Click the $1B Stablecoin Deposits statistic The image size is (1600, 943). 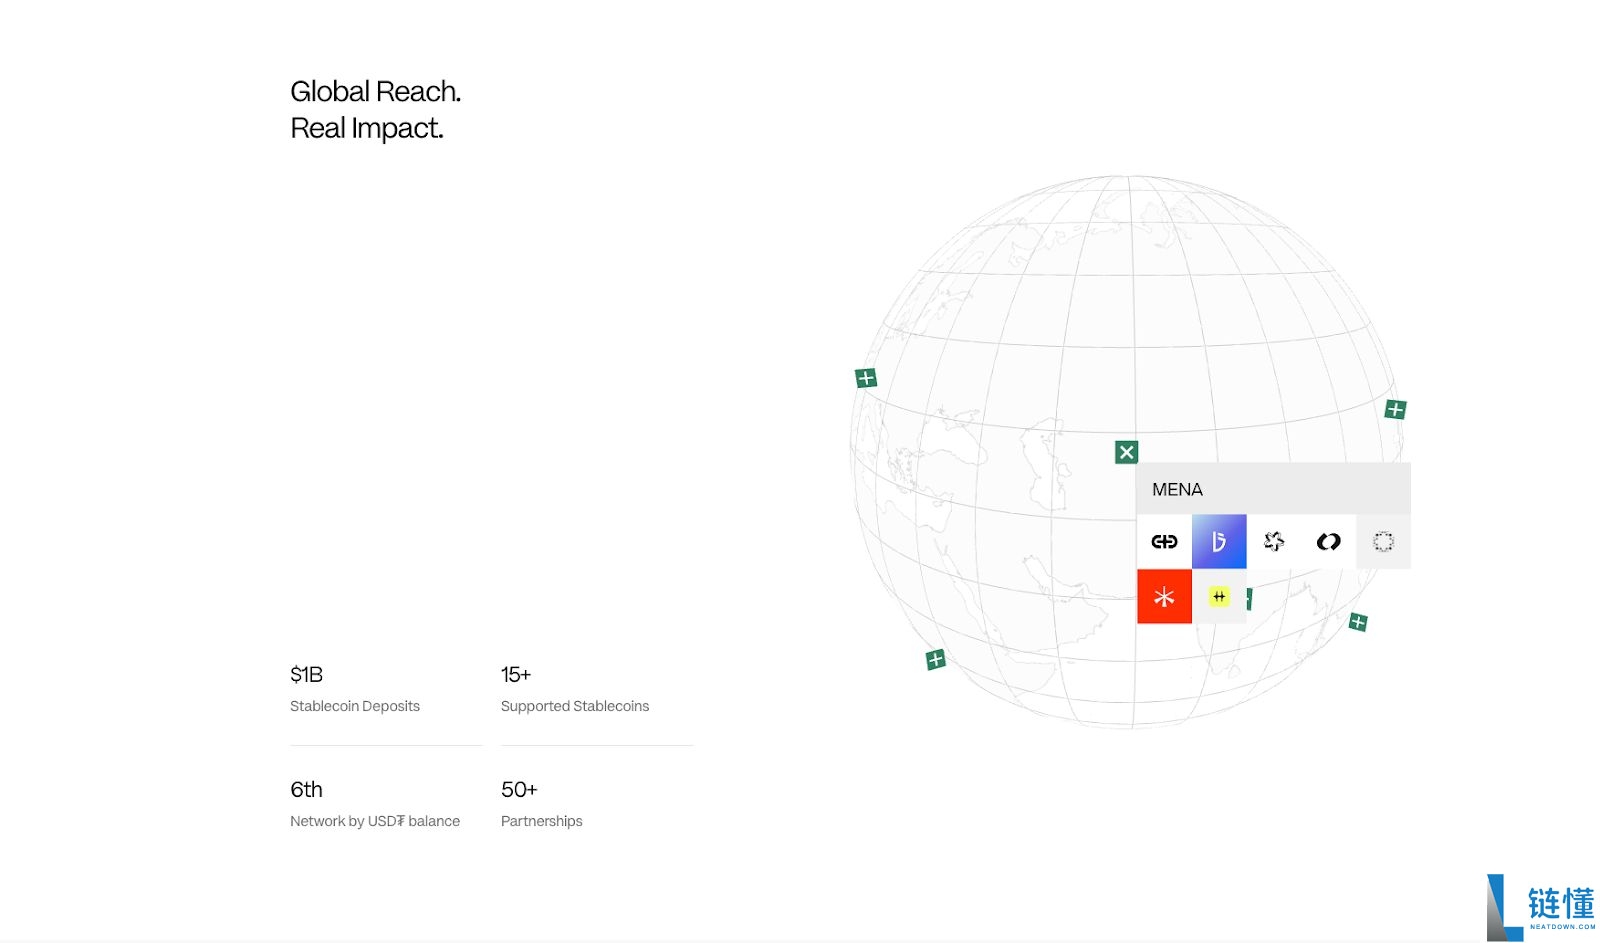point(354,689)
